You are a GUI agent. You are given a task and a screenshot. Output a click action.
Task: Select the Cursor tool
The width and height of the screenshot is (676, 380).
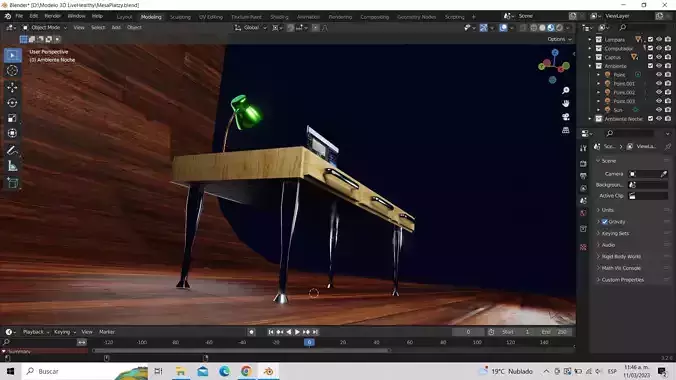13,71
